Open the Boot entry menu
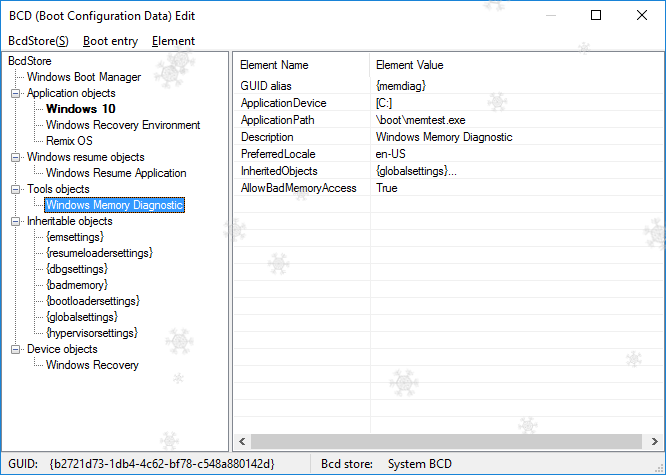Image resolution: width=666 pixels, height=475 pixels. [x=110, y=41]
